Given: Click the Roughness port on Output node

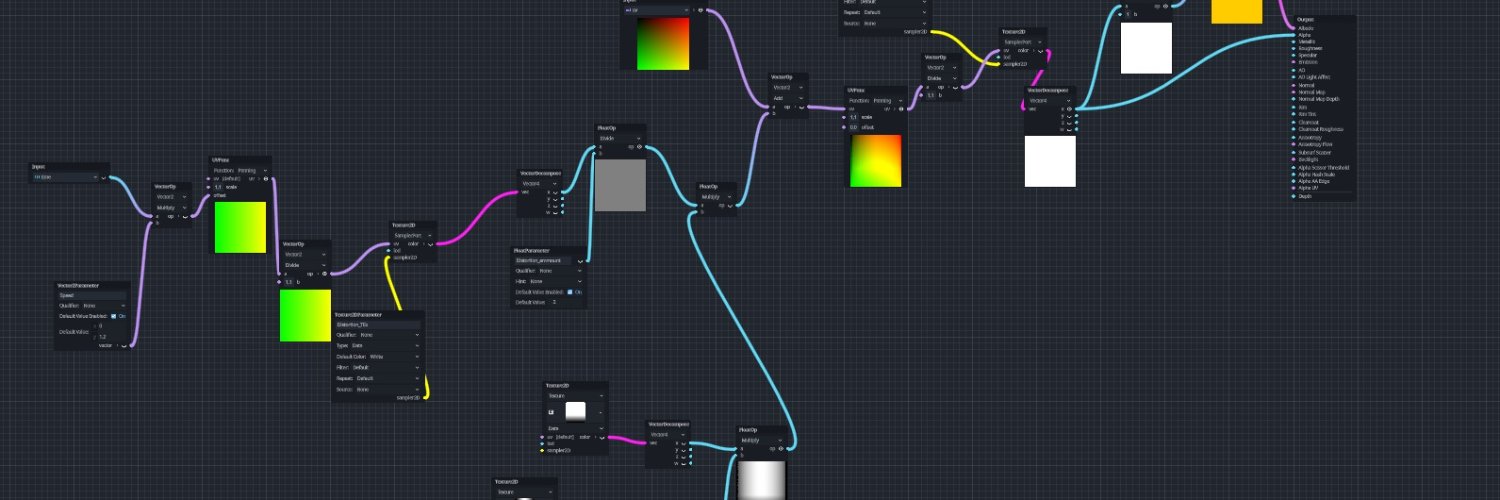Looking at the screenshot, I should coord(1293,48).
